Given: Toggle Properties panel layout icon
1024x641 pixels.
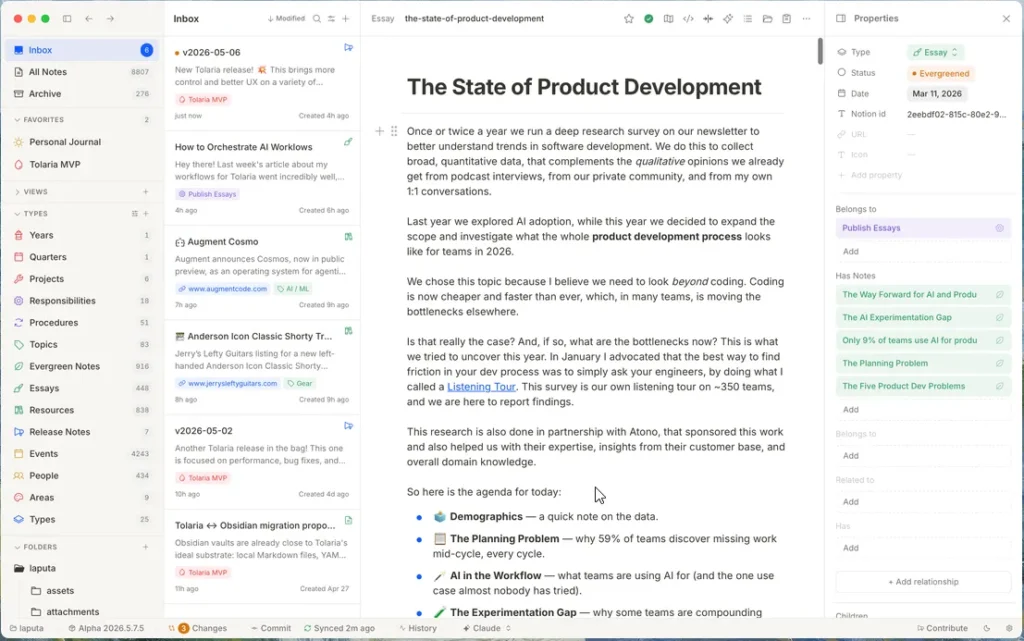Looking at the screenshot, I should (x=841, y=19).
